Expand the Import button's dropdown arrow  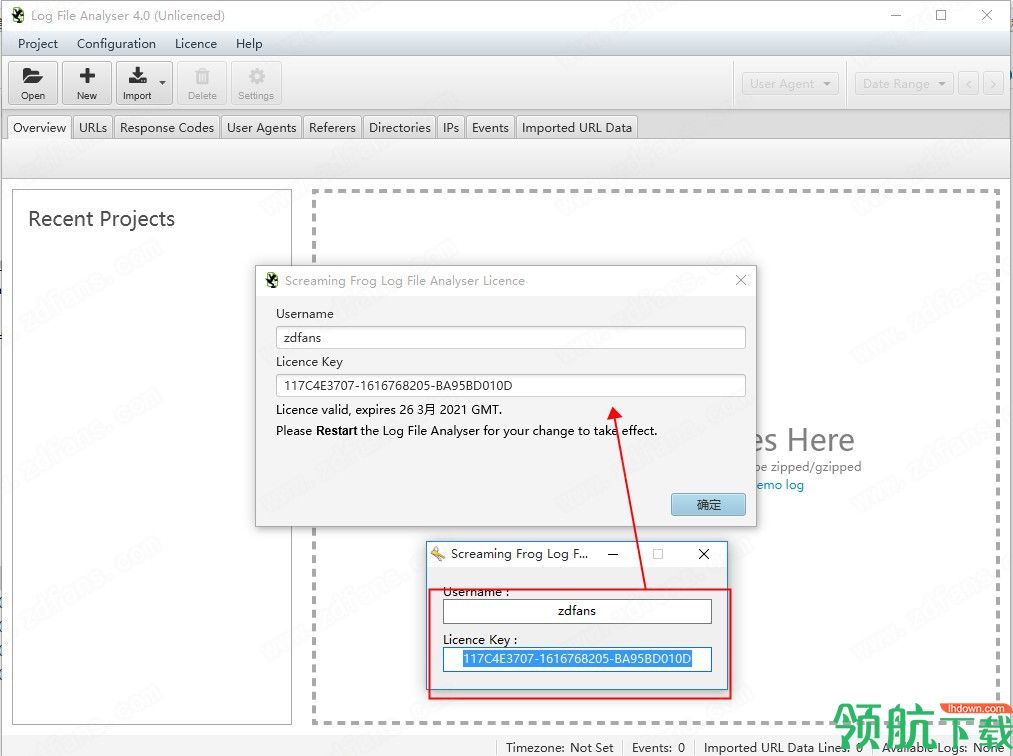tap(163, 83)
